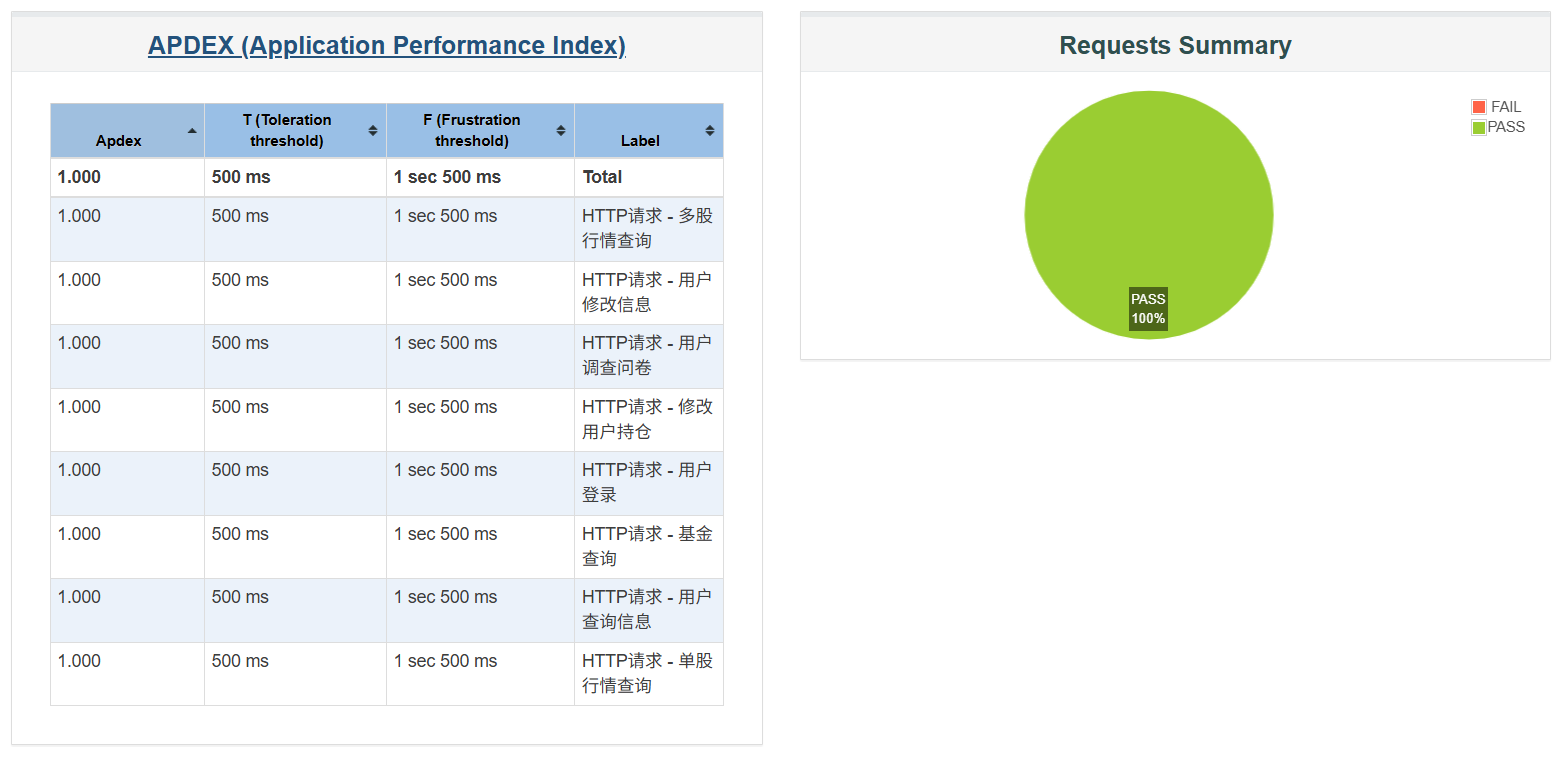The image size is (1557, 757).
Task: Click the PASS legend text
Action: tap(1507, 127)
